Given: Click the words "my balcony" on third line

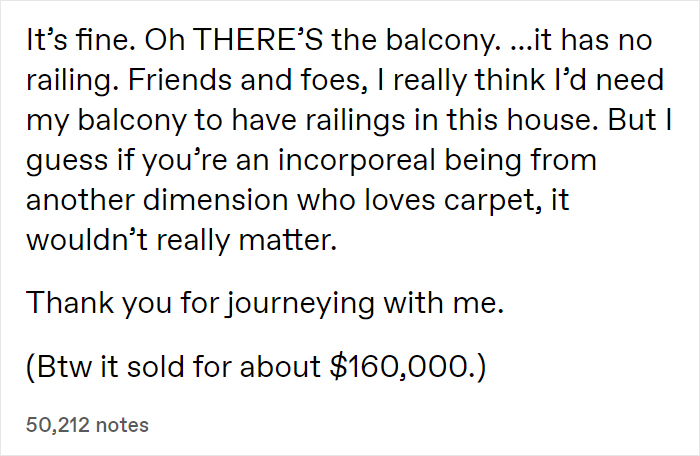Looking at the screenshot, I should [106, 121].
